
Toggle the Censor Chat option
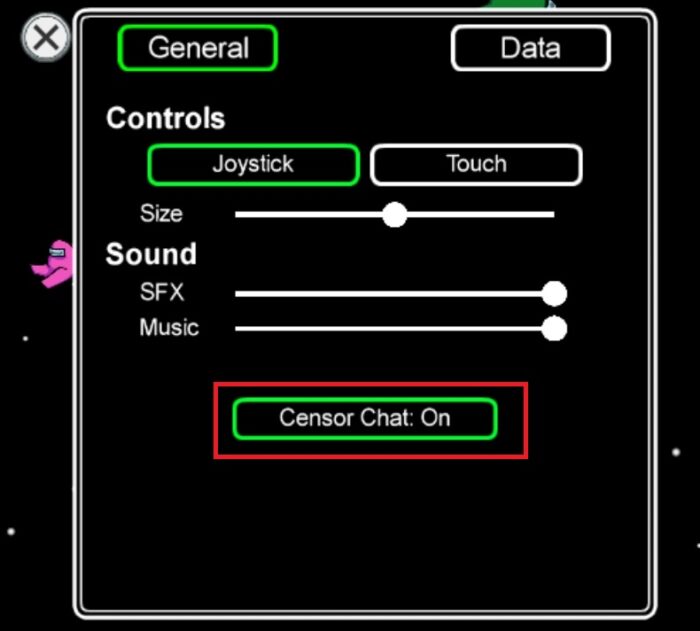tap(365, 418)
